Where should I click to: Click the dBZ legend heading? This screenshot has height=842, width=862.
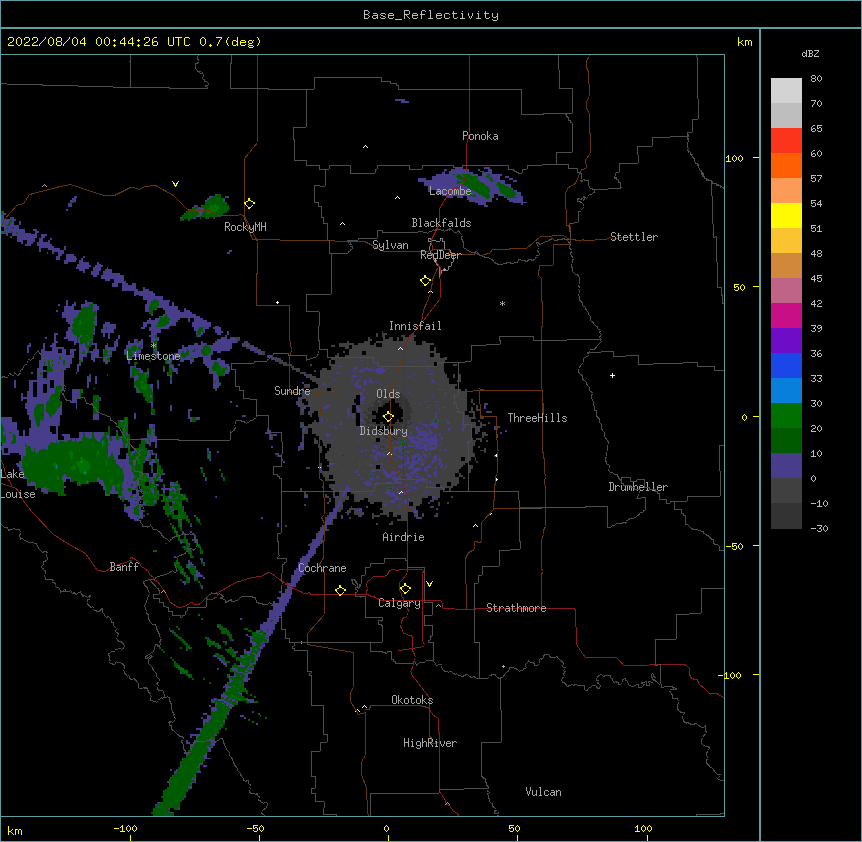[x=810, y=54]
